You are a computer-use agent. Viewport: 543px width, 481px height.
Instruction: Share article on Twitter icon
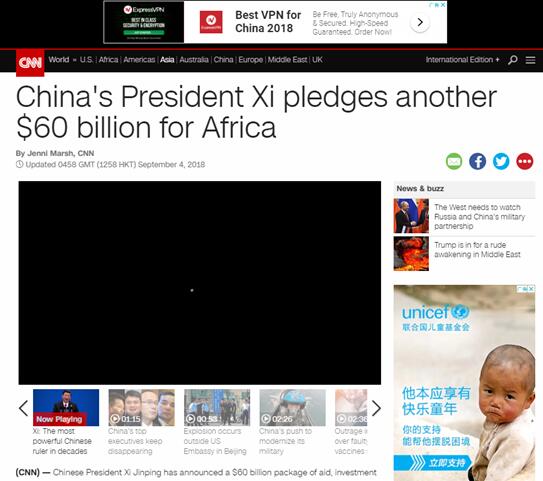pyautogui.click(x=501, y=161)
